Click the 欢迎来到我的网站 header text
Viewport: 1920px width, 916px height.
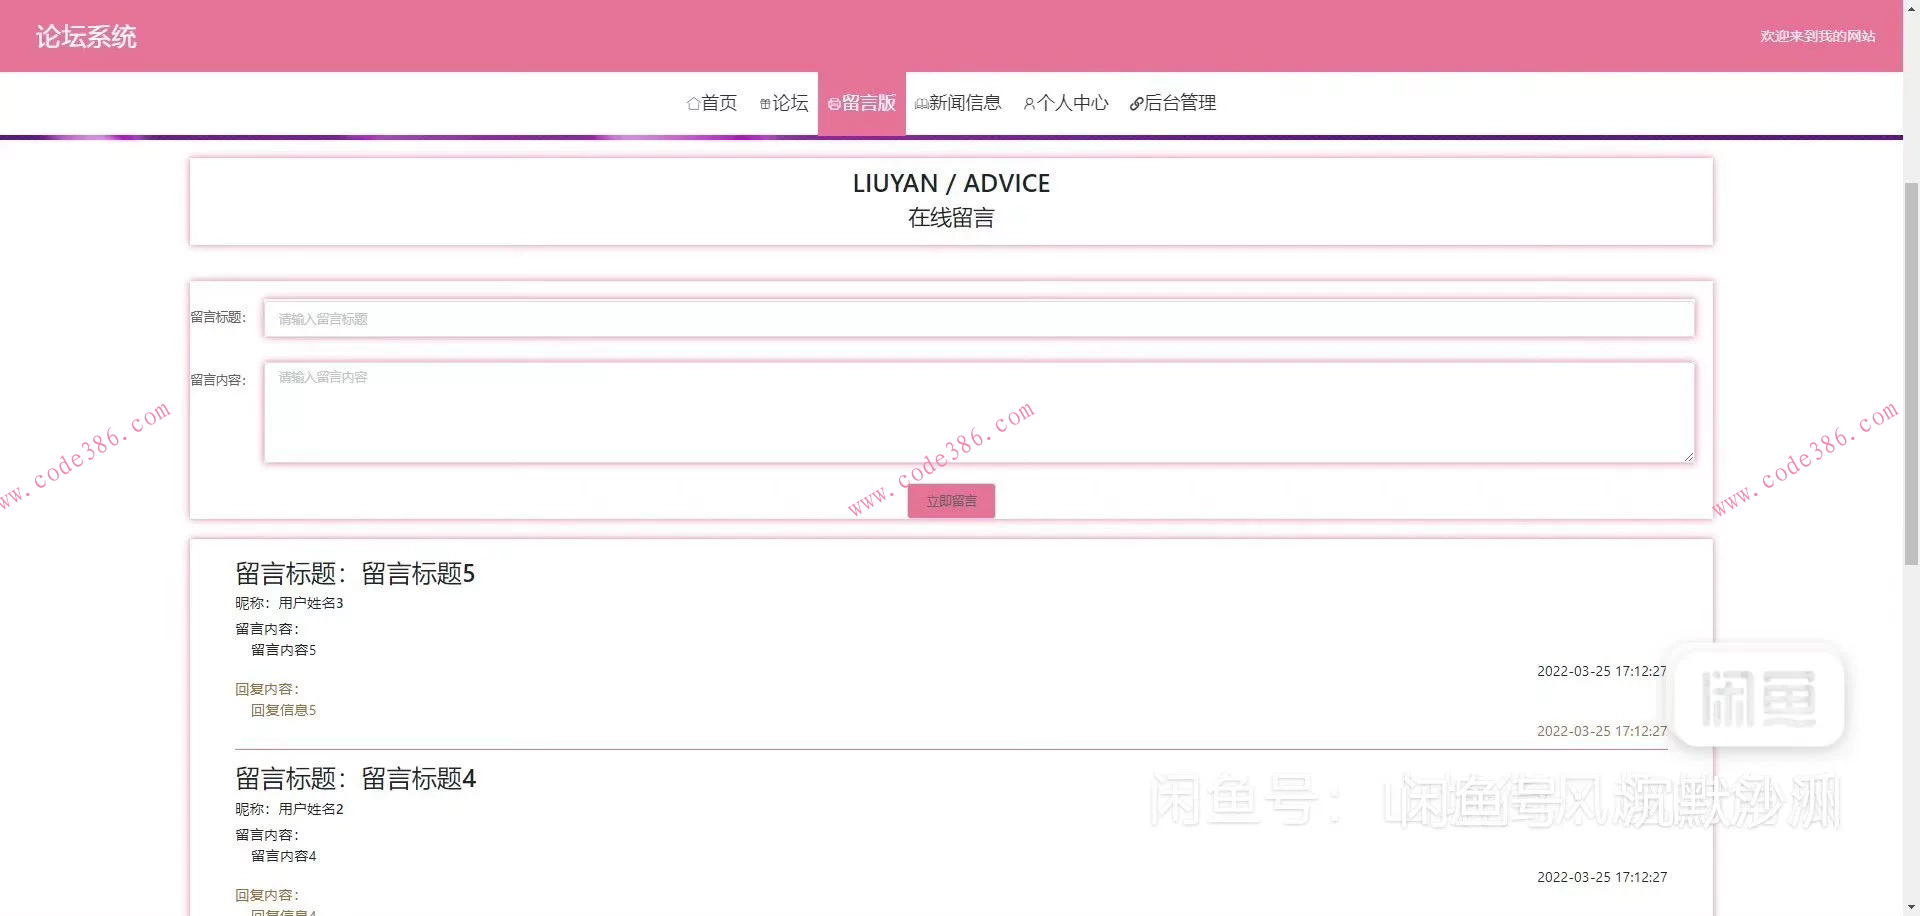tap(1818, 36)
